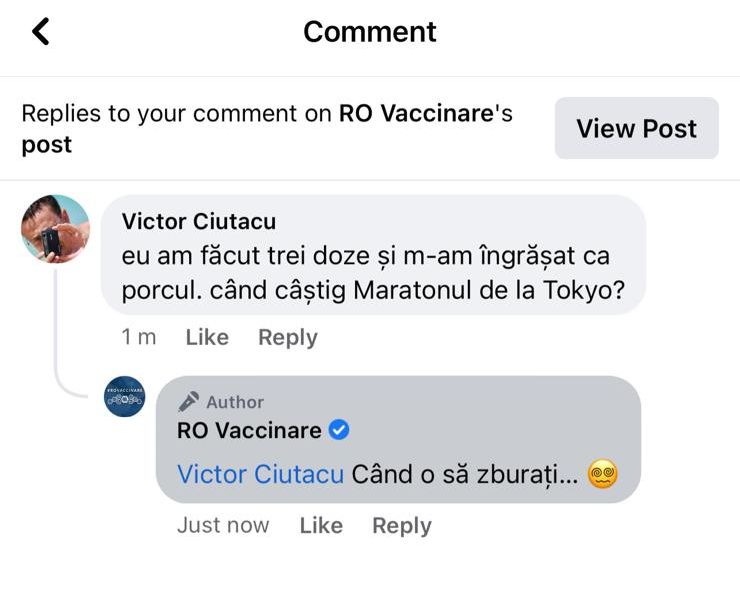
Task: Like the RO Vaccinare reply
Action: [321, 526]
